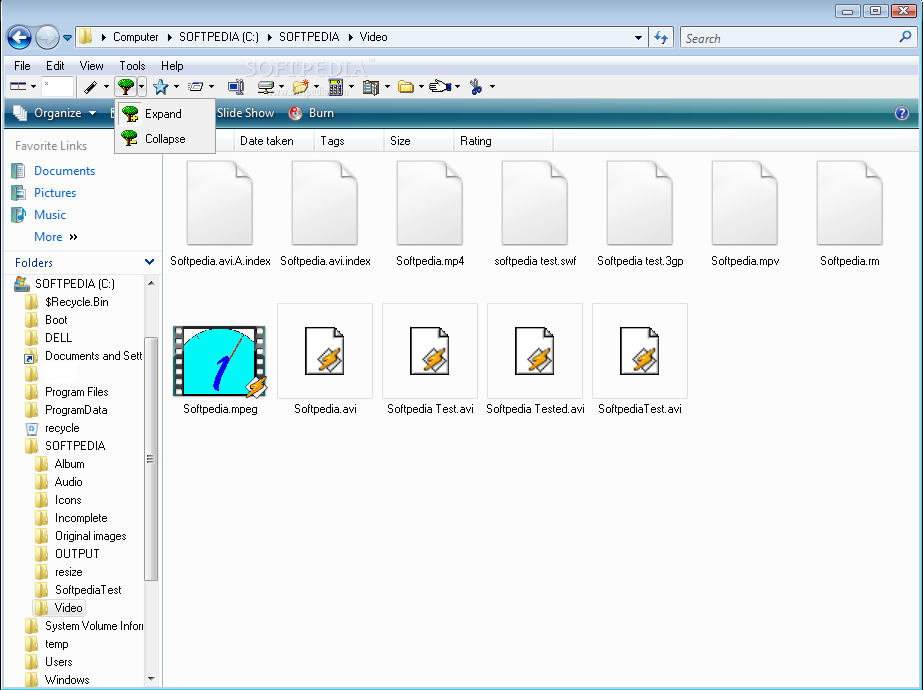Collapse the Folders pane with its chevron
Screen dimensions: 923x690
(150, 262)
